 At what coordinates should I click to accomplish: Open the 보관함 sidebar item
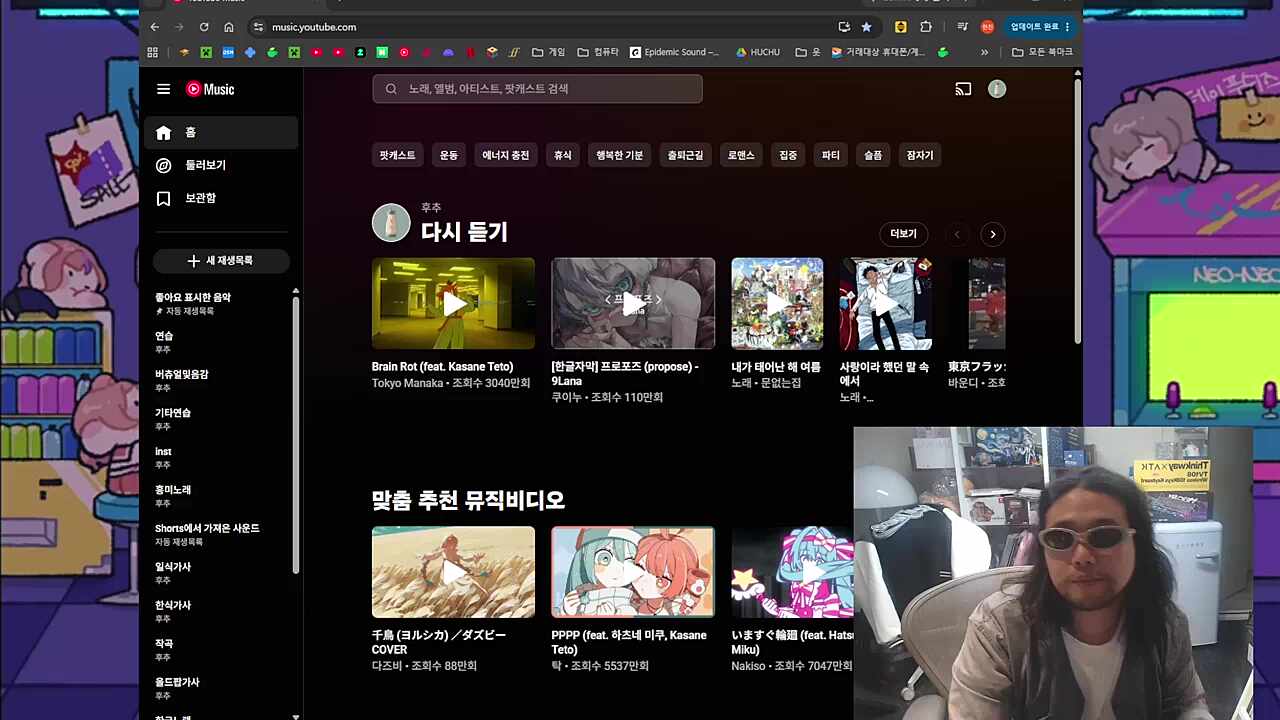pyautogui.click(x=221, y=198)
